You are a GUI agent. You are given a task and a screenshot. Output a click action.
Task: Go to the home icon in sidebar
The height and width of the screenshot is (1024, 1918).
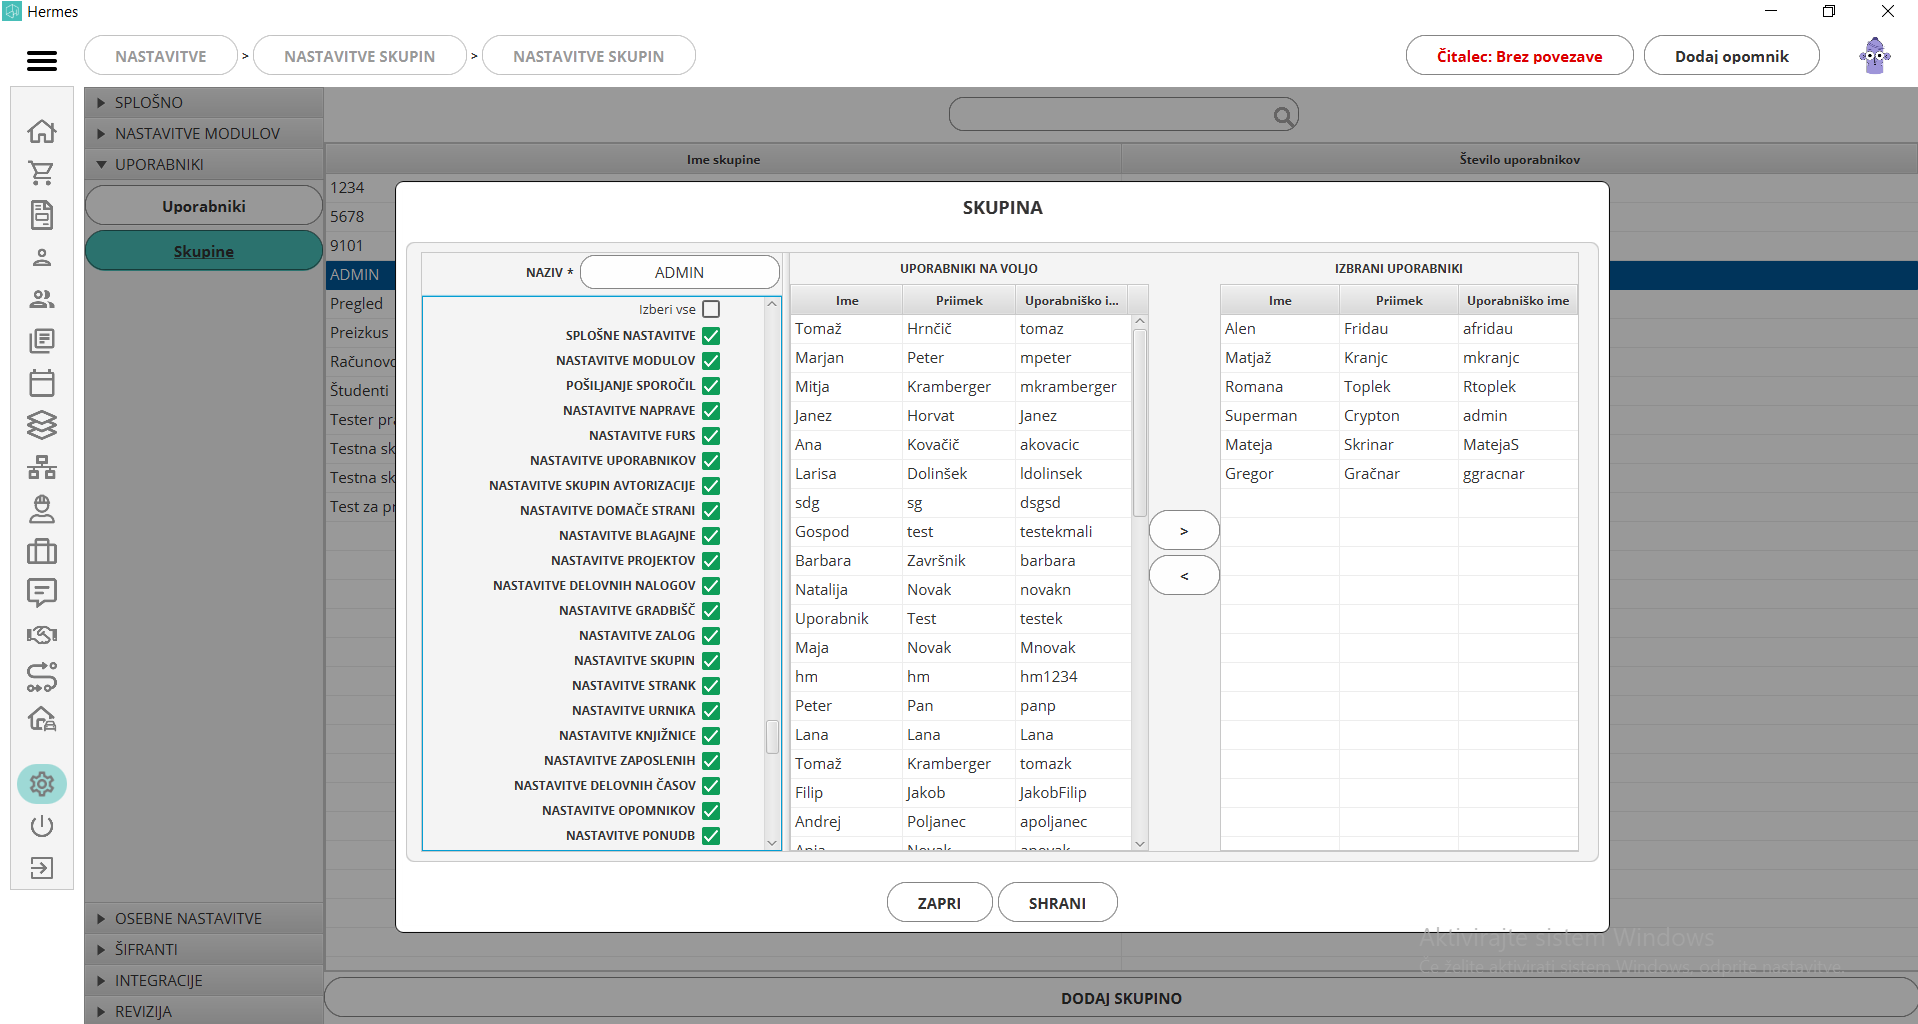[42, 132]
